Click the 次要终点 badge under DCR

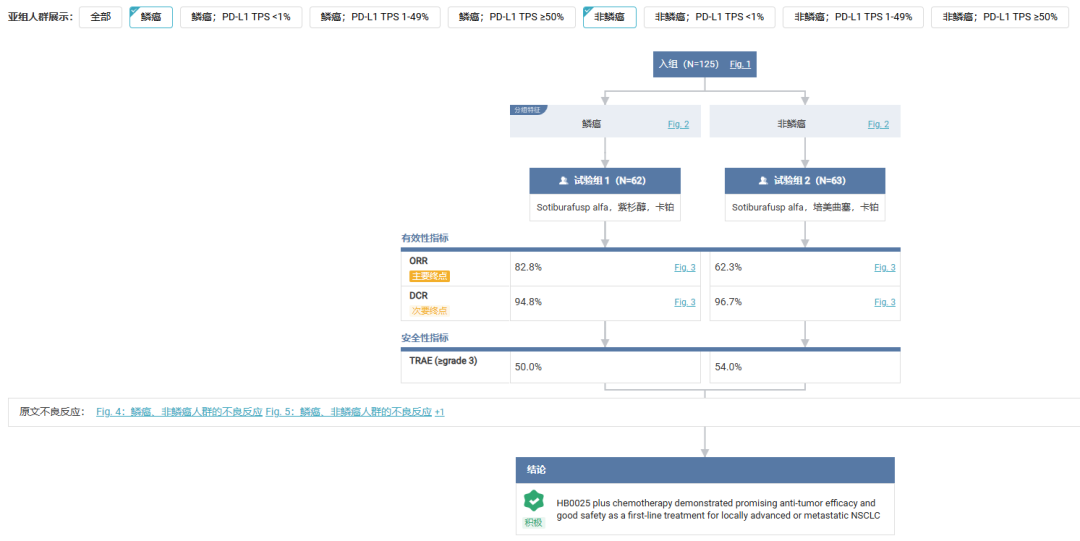pyautogui.click(x=430, y=311)
